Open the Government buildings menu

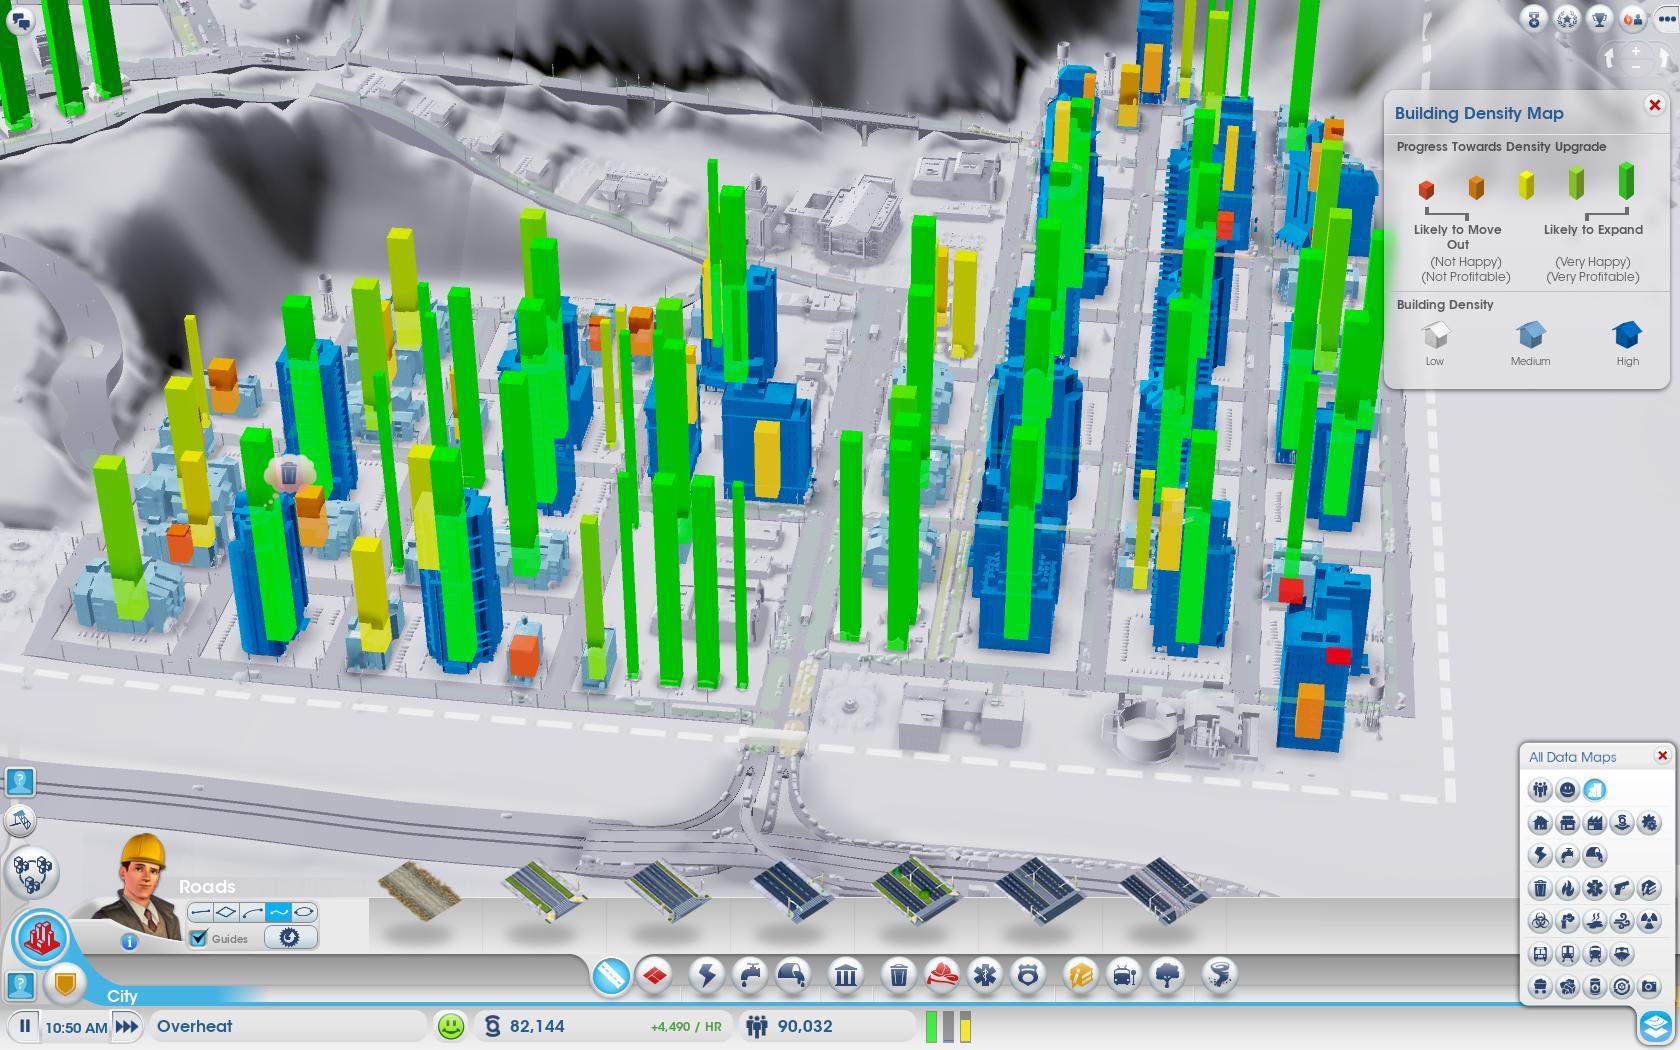[846, 974]
